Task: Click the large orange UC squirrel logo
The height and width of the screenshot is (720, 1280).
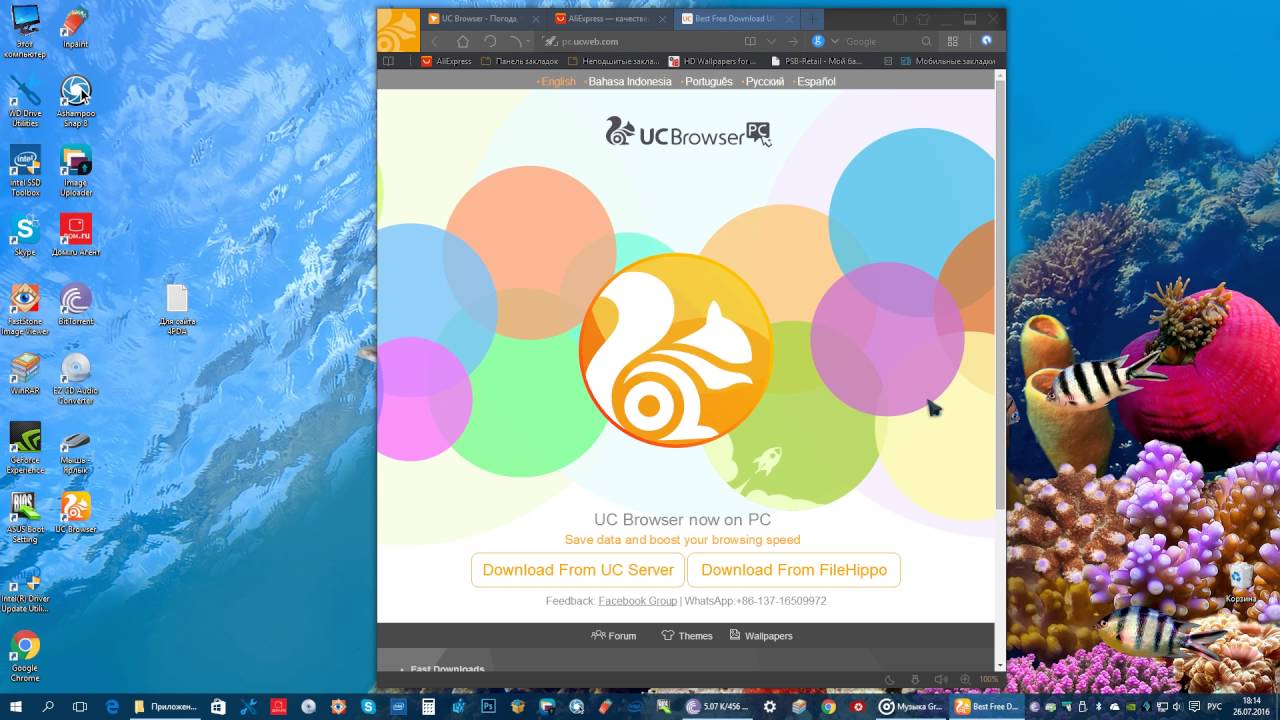Action: click(676, 350)
